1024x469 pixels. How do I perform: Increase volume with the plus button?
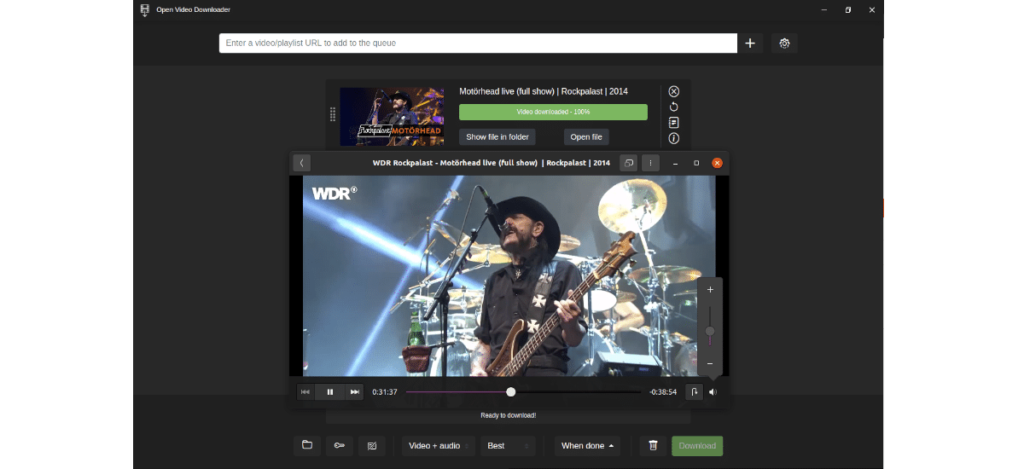click(x=710, y=289)
